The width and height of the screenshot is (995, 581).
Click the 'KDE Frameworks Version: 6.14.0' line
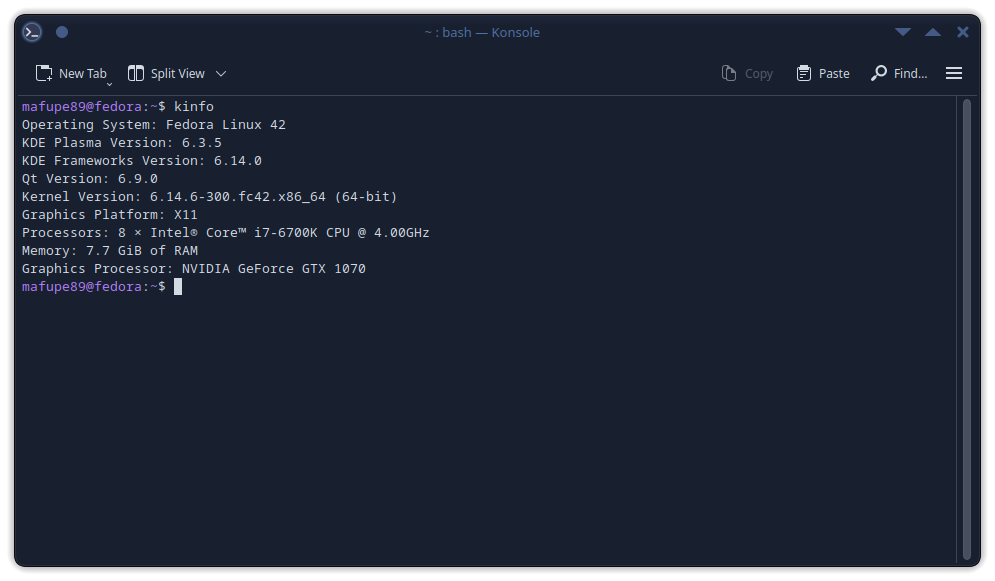coord(142,160)
